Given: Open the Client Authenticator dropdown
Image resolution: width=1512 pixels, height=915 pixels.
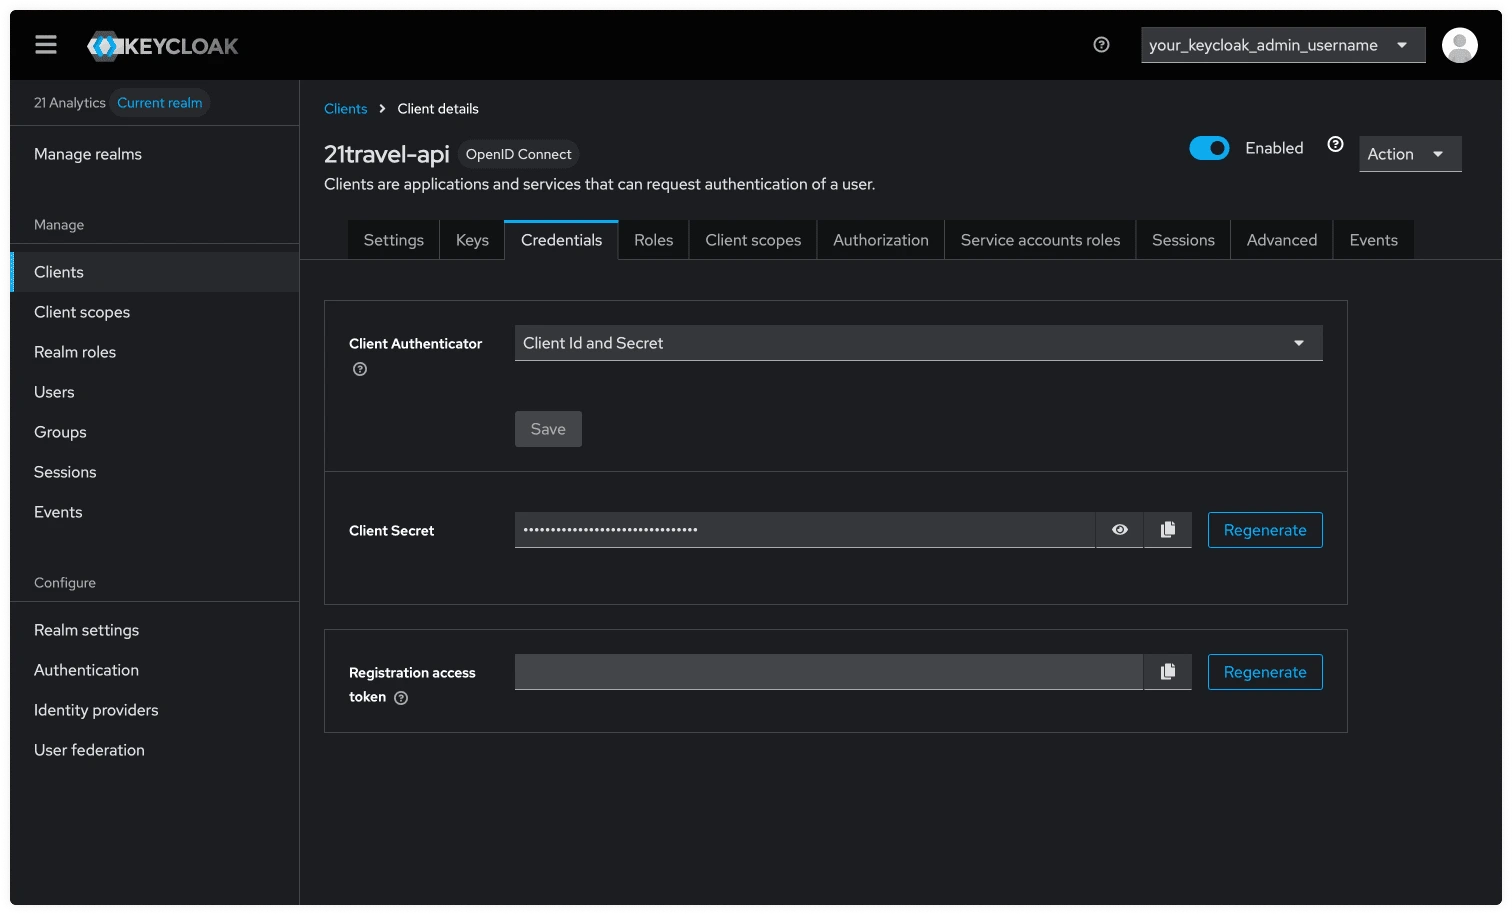Looking at the screenshot, I should 918,343.
